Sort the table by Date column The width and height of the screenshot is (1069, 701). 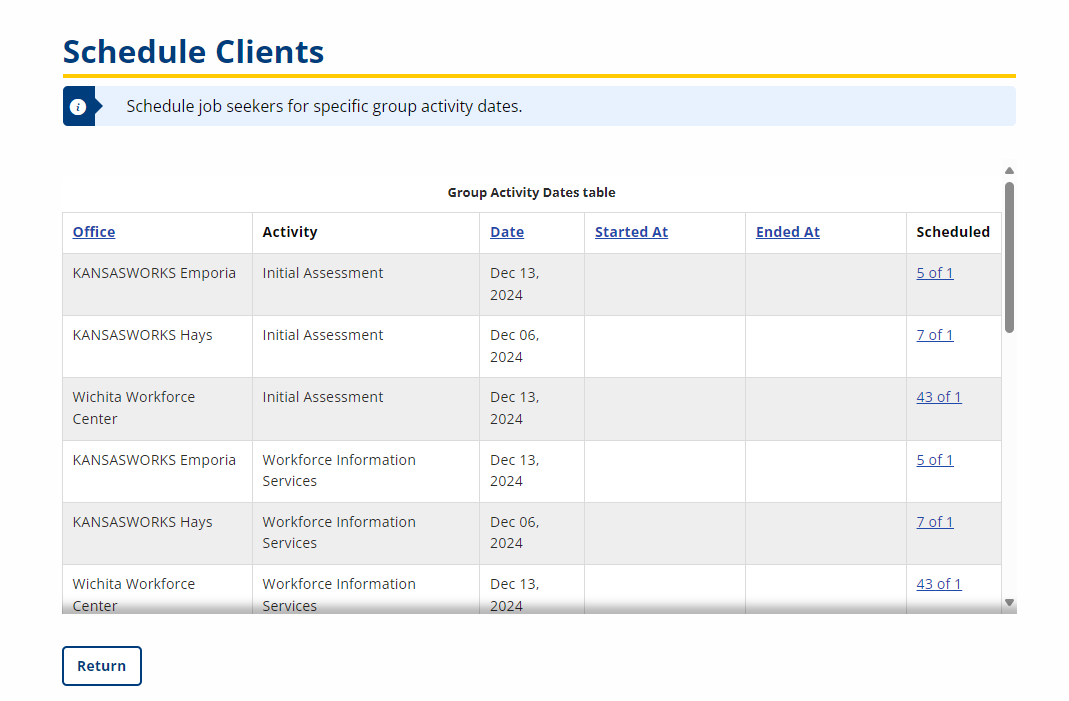tap(507, 232)
